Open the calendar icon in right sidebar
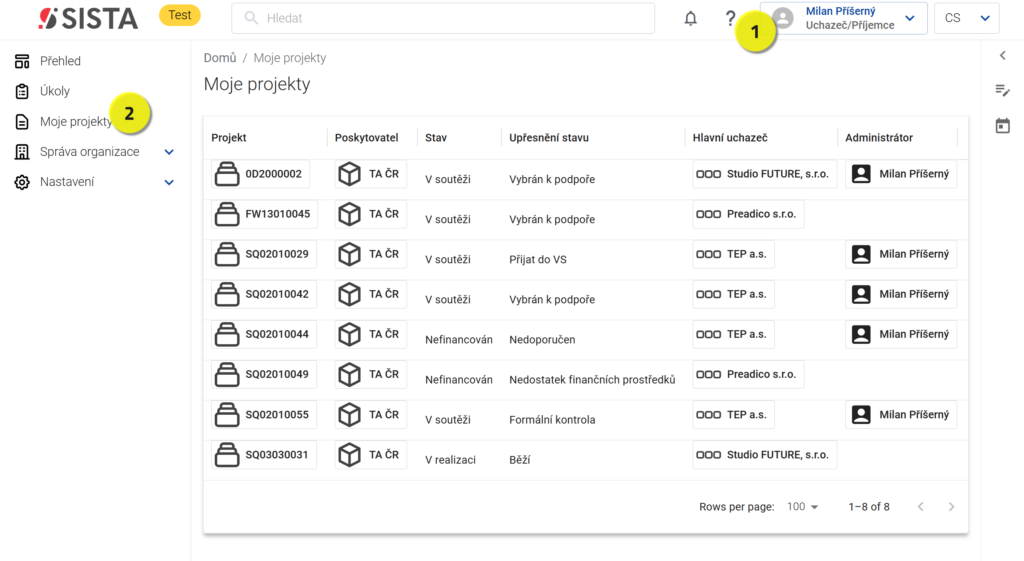This screenshot has height=561, width=1024. (x=1002, y=126)
